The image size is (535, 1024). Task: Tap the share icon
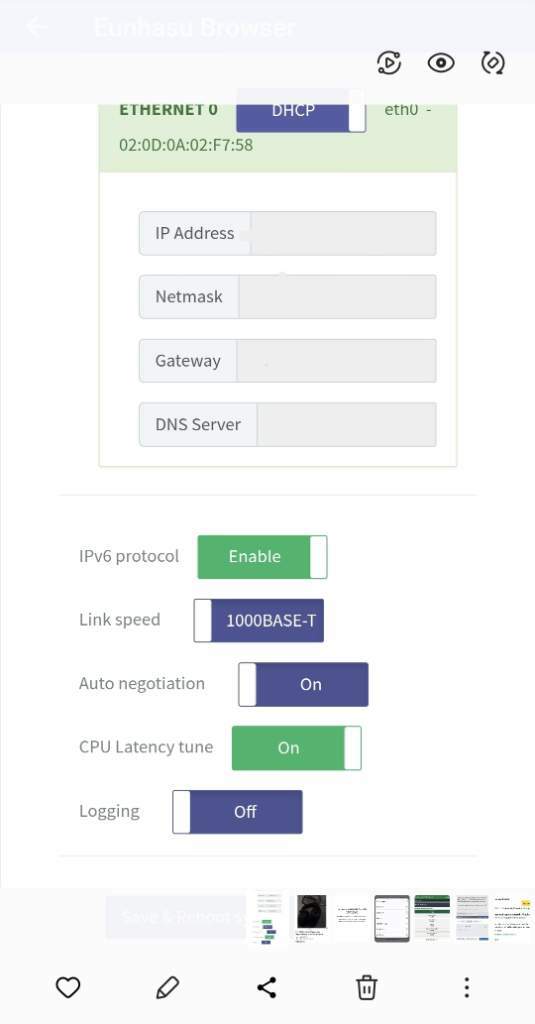tap(267, 987)
